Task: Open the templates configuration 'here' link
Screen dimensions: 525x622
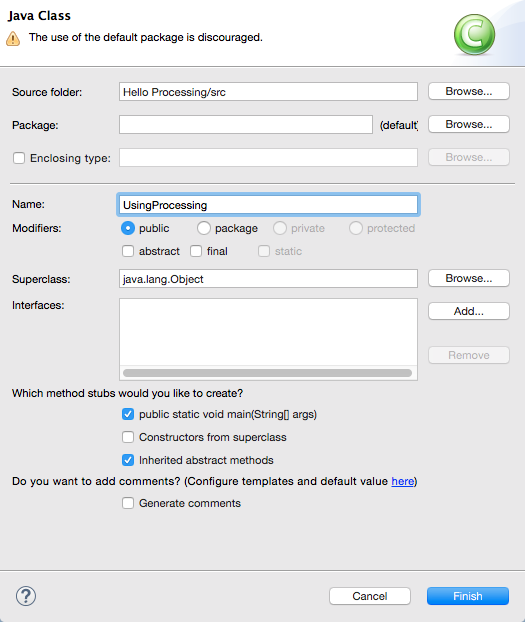Action: [402, 481]
